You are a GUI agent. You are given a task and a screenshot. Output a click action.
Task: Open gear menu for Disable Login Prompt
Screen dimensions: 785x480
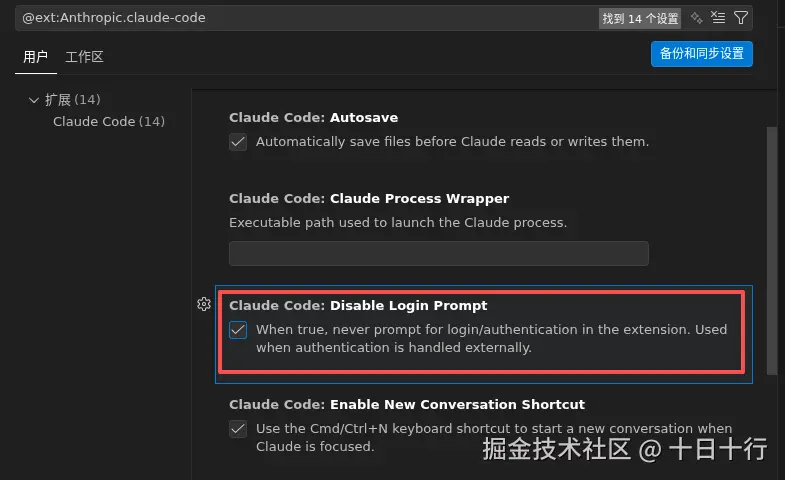tap(204, 304)
